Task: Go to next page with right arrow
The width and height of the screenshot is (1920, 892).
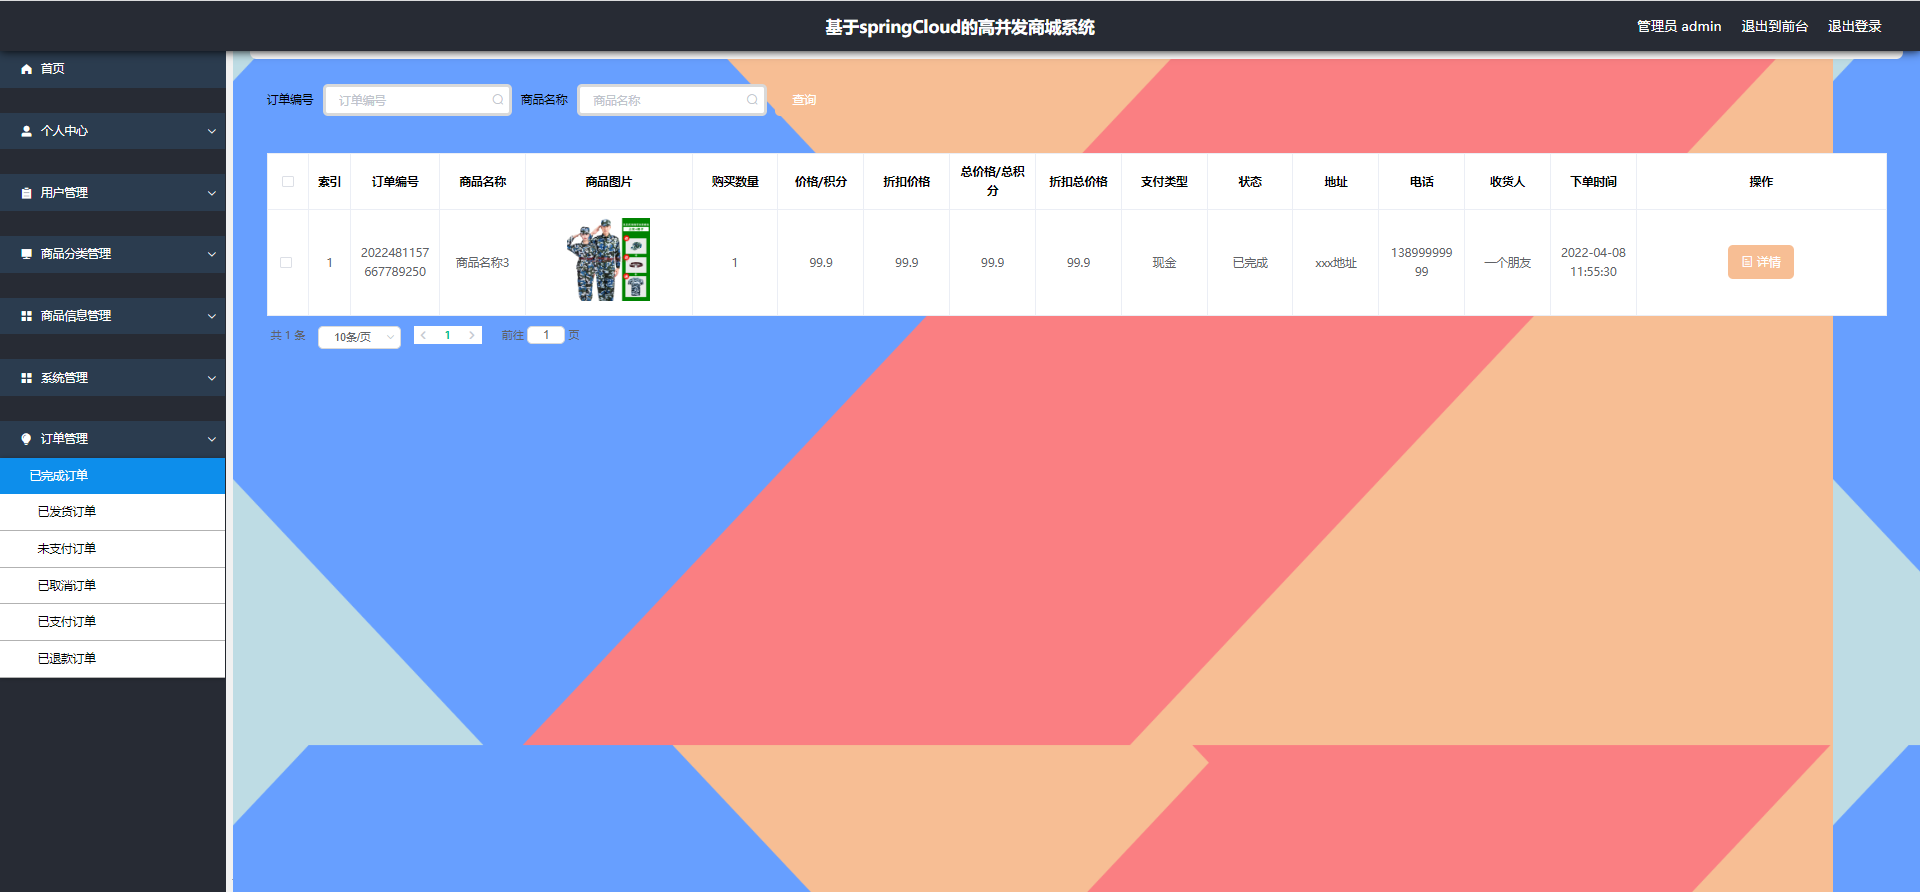Action: tap(472, 336)
